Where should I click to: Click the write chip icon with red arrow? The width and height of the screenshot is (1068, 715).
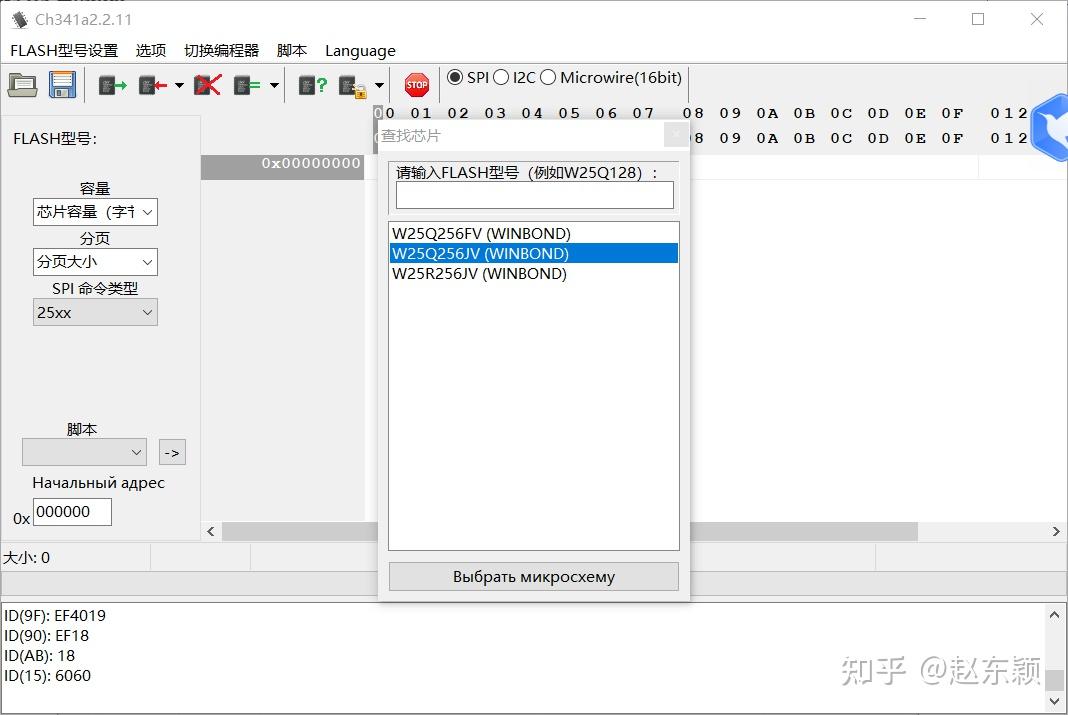point(153,85)
